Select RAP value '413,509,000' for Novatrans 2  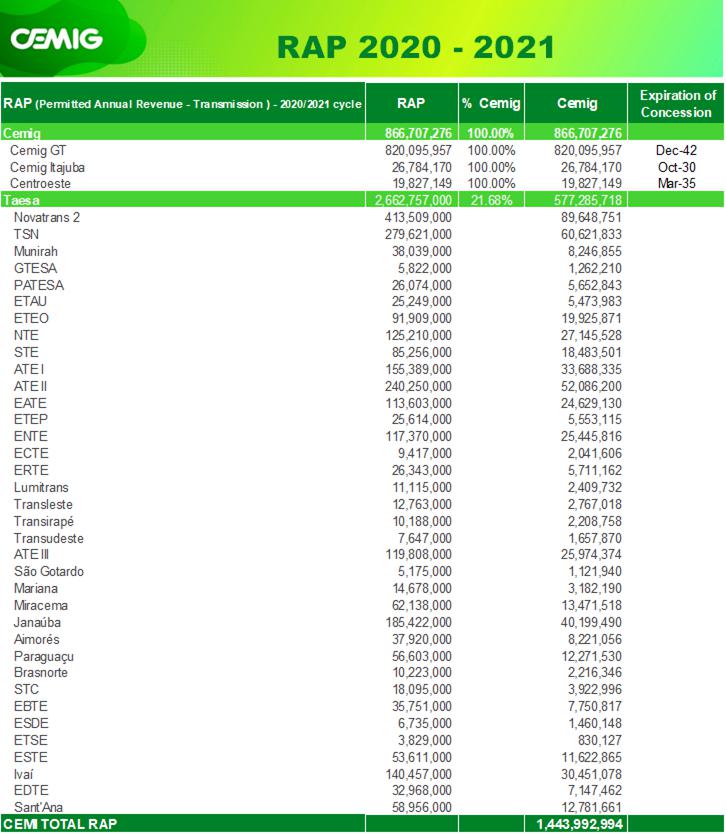coord(419,218)
